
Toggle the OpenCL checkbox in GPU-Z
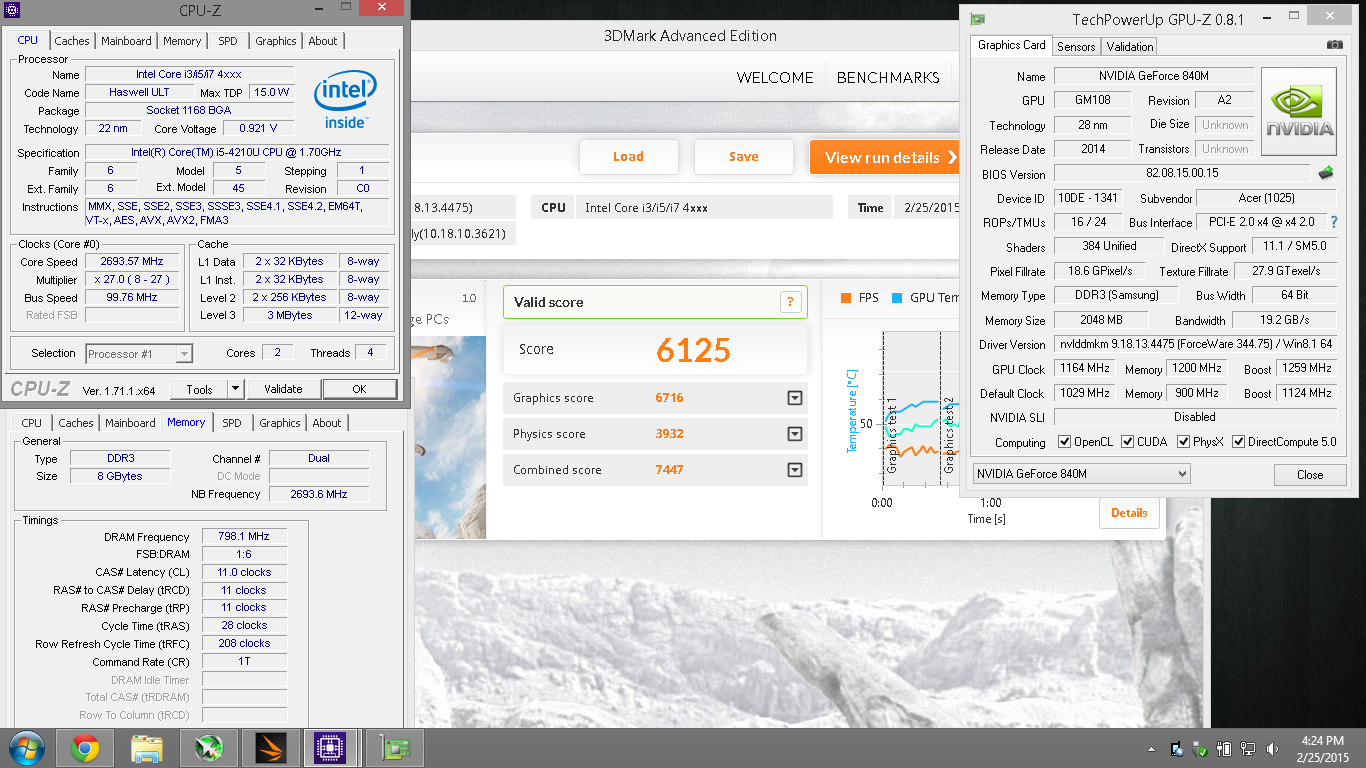(x=1065, y=442)
